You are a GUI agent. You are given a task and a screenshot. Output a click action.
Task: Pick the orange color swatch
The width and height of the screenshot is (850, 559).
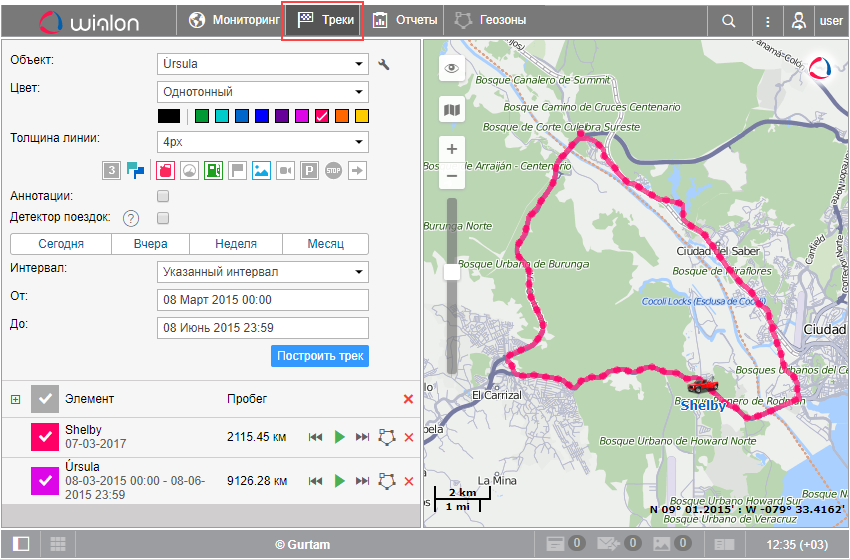click(x=342, y=116)
